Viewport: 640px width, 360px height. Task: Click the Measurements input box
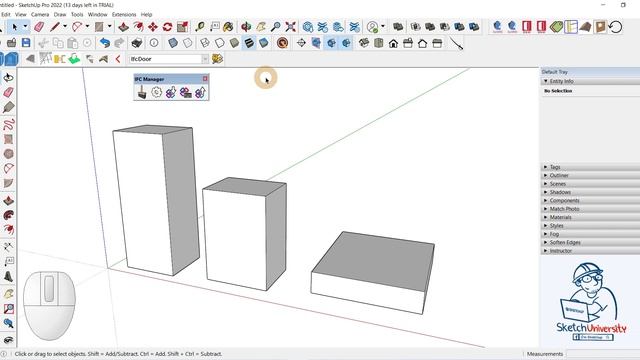click(603, 354)
